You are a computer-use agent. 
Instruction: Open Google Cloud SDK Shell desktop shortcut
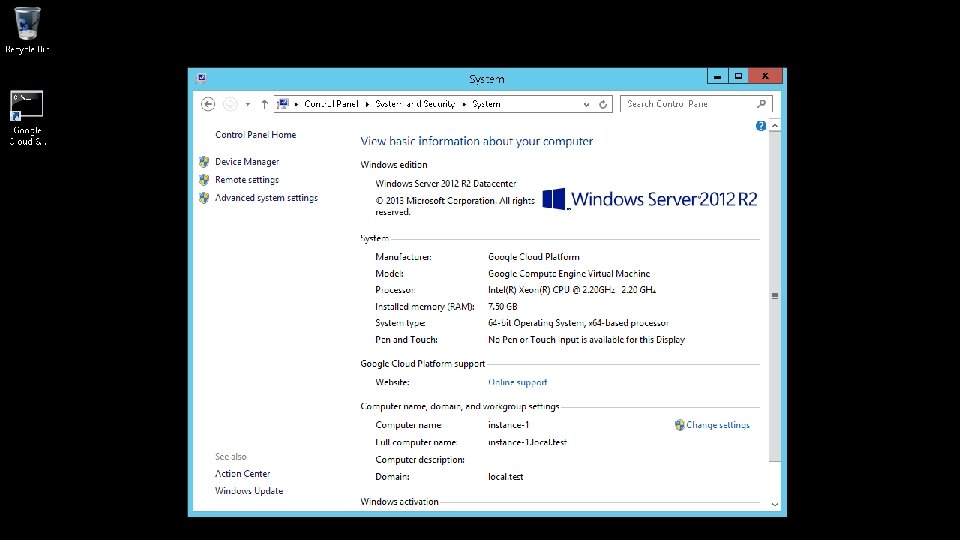(27, 118)
